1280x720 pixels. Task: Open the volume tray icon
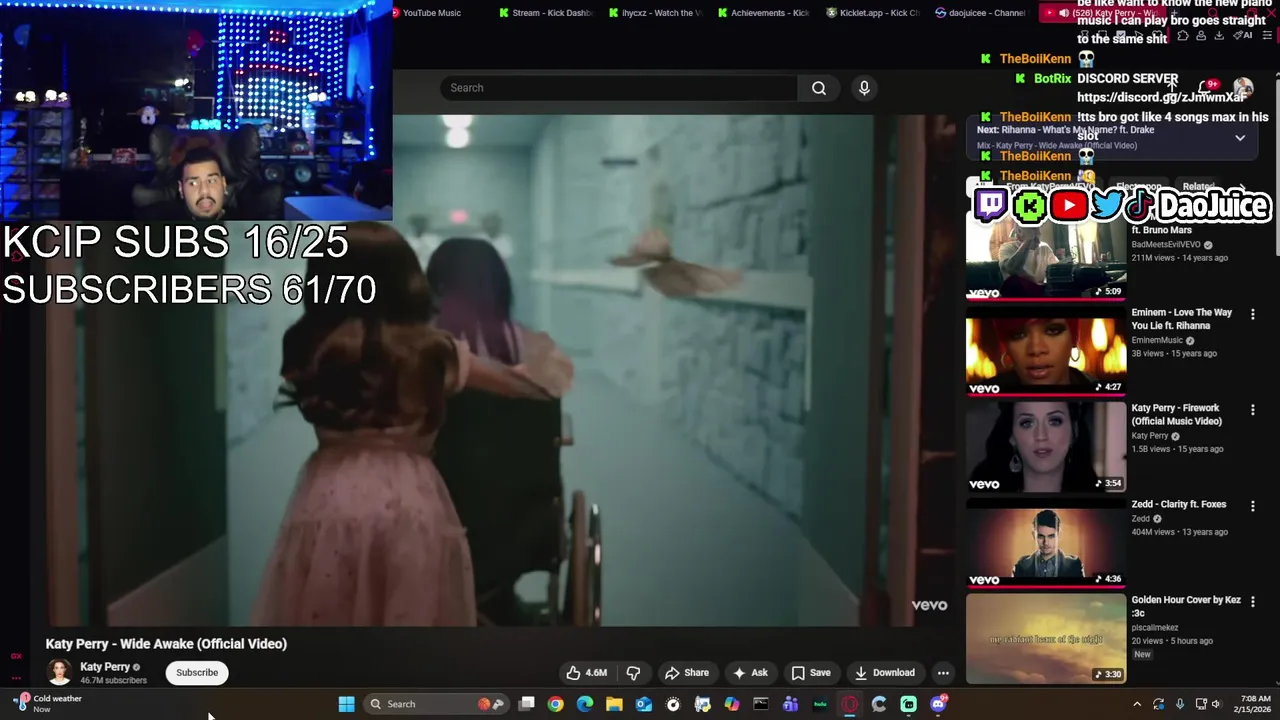tap(1217, 704)
